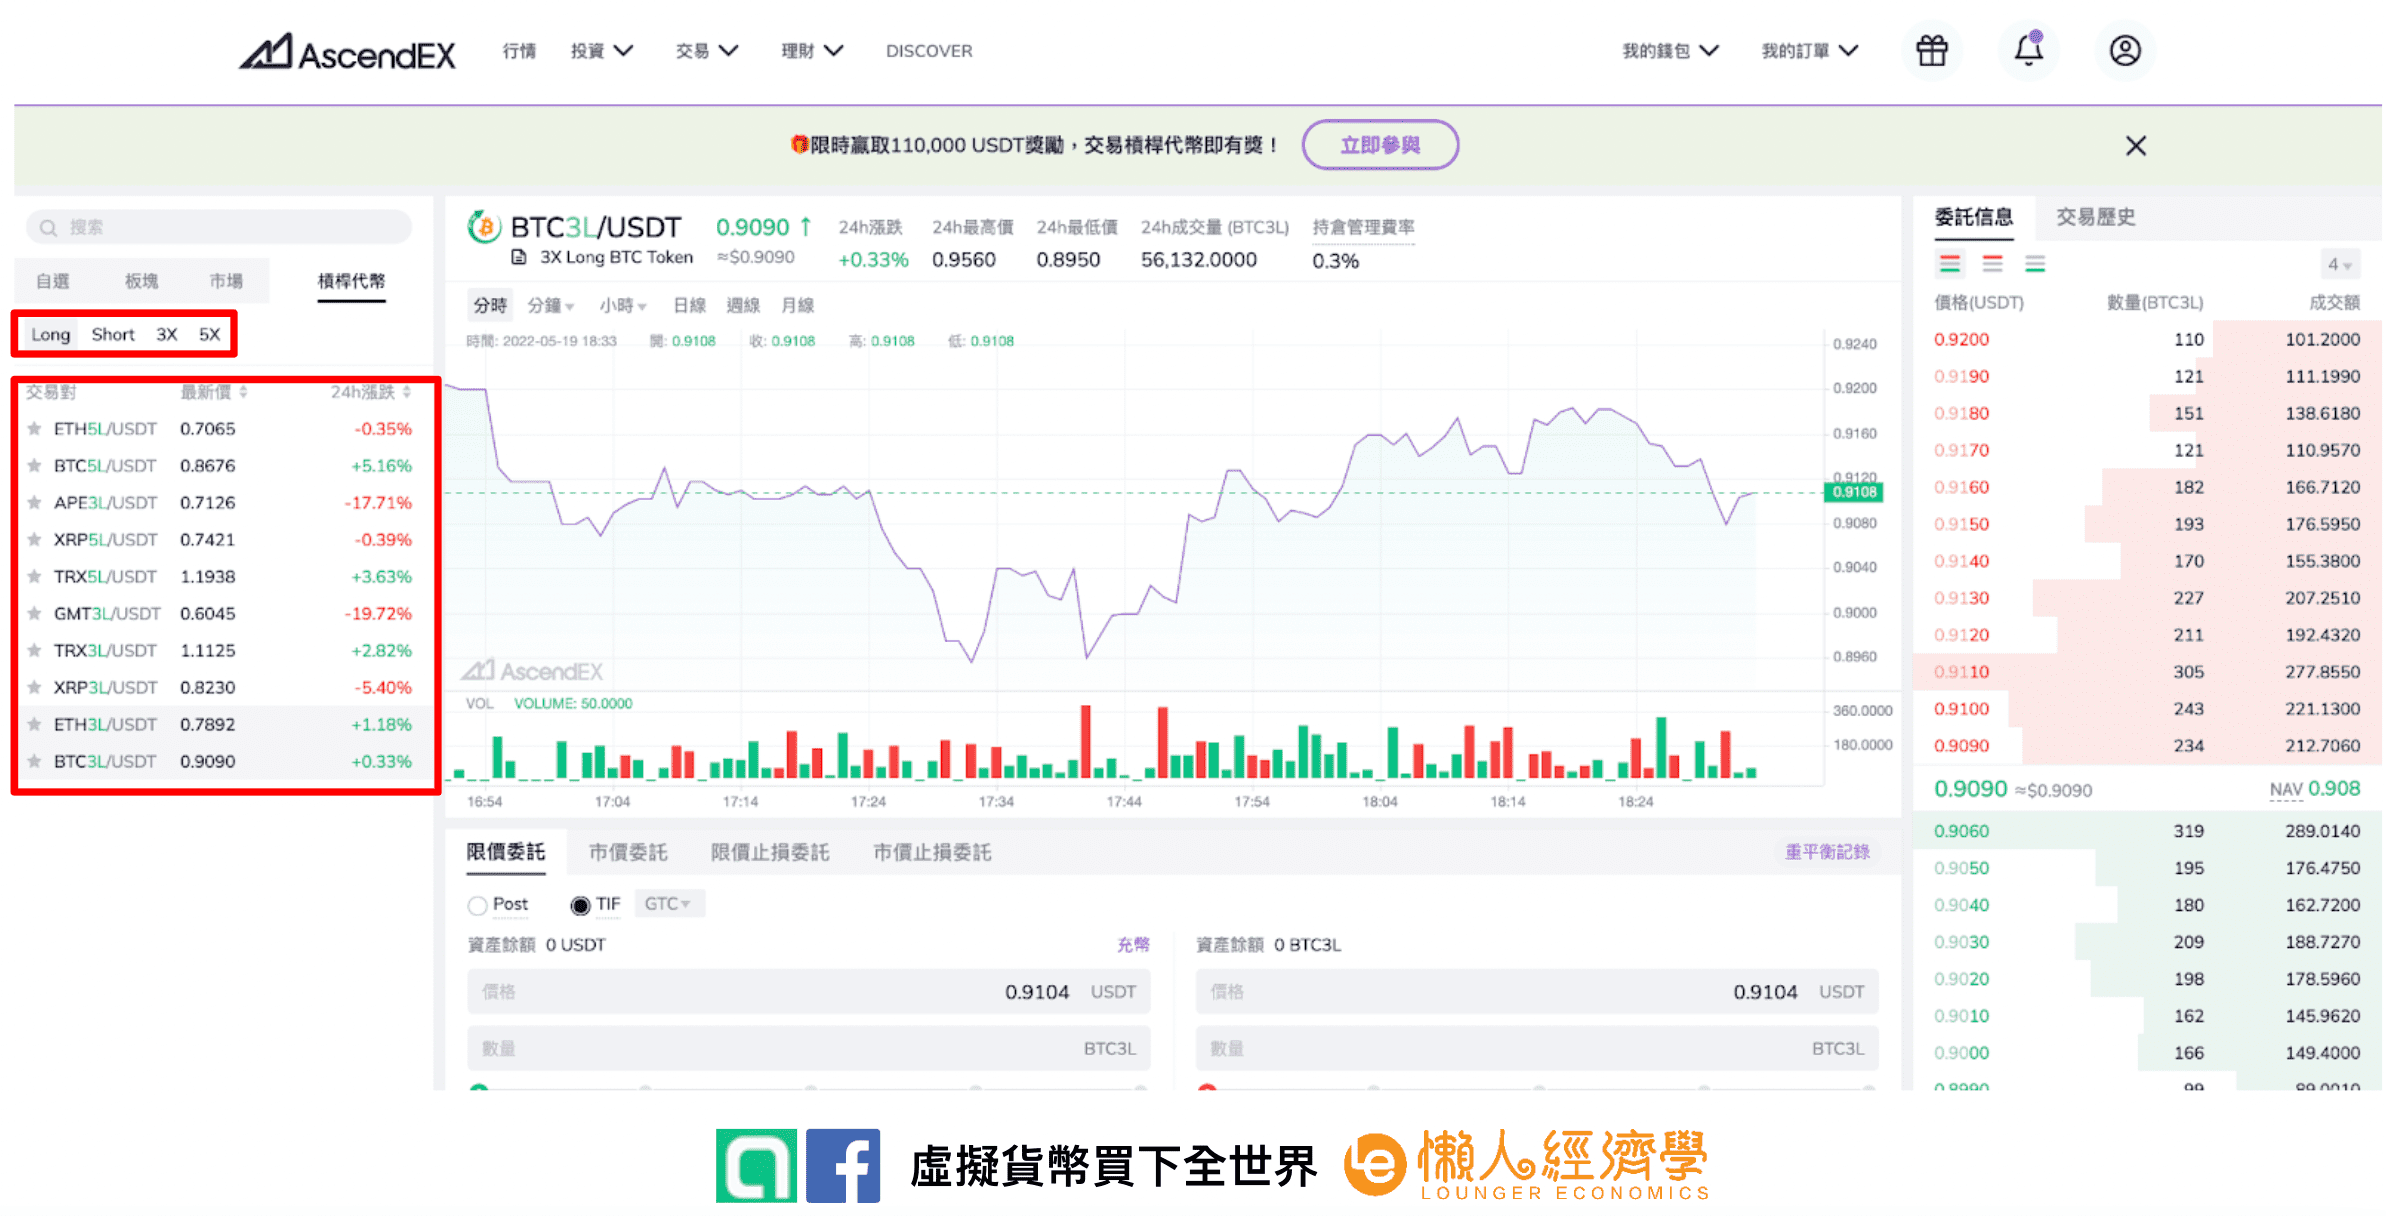Switch to the 板塊 tab
Viewport: 2386px width, 1216px height.
point(141,282)
